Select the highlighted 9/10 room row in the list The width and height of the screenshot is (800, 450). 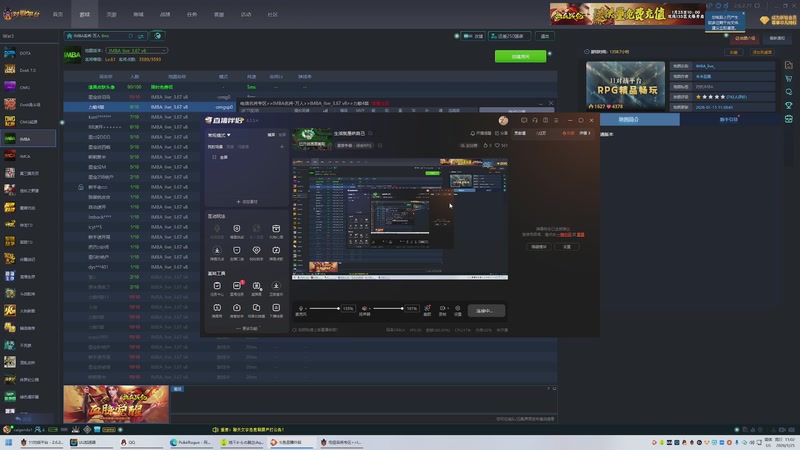[149, 107]
